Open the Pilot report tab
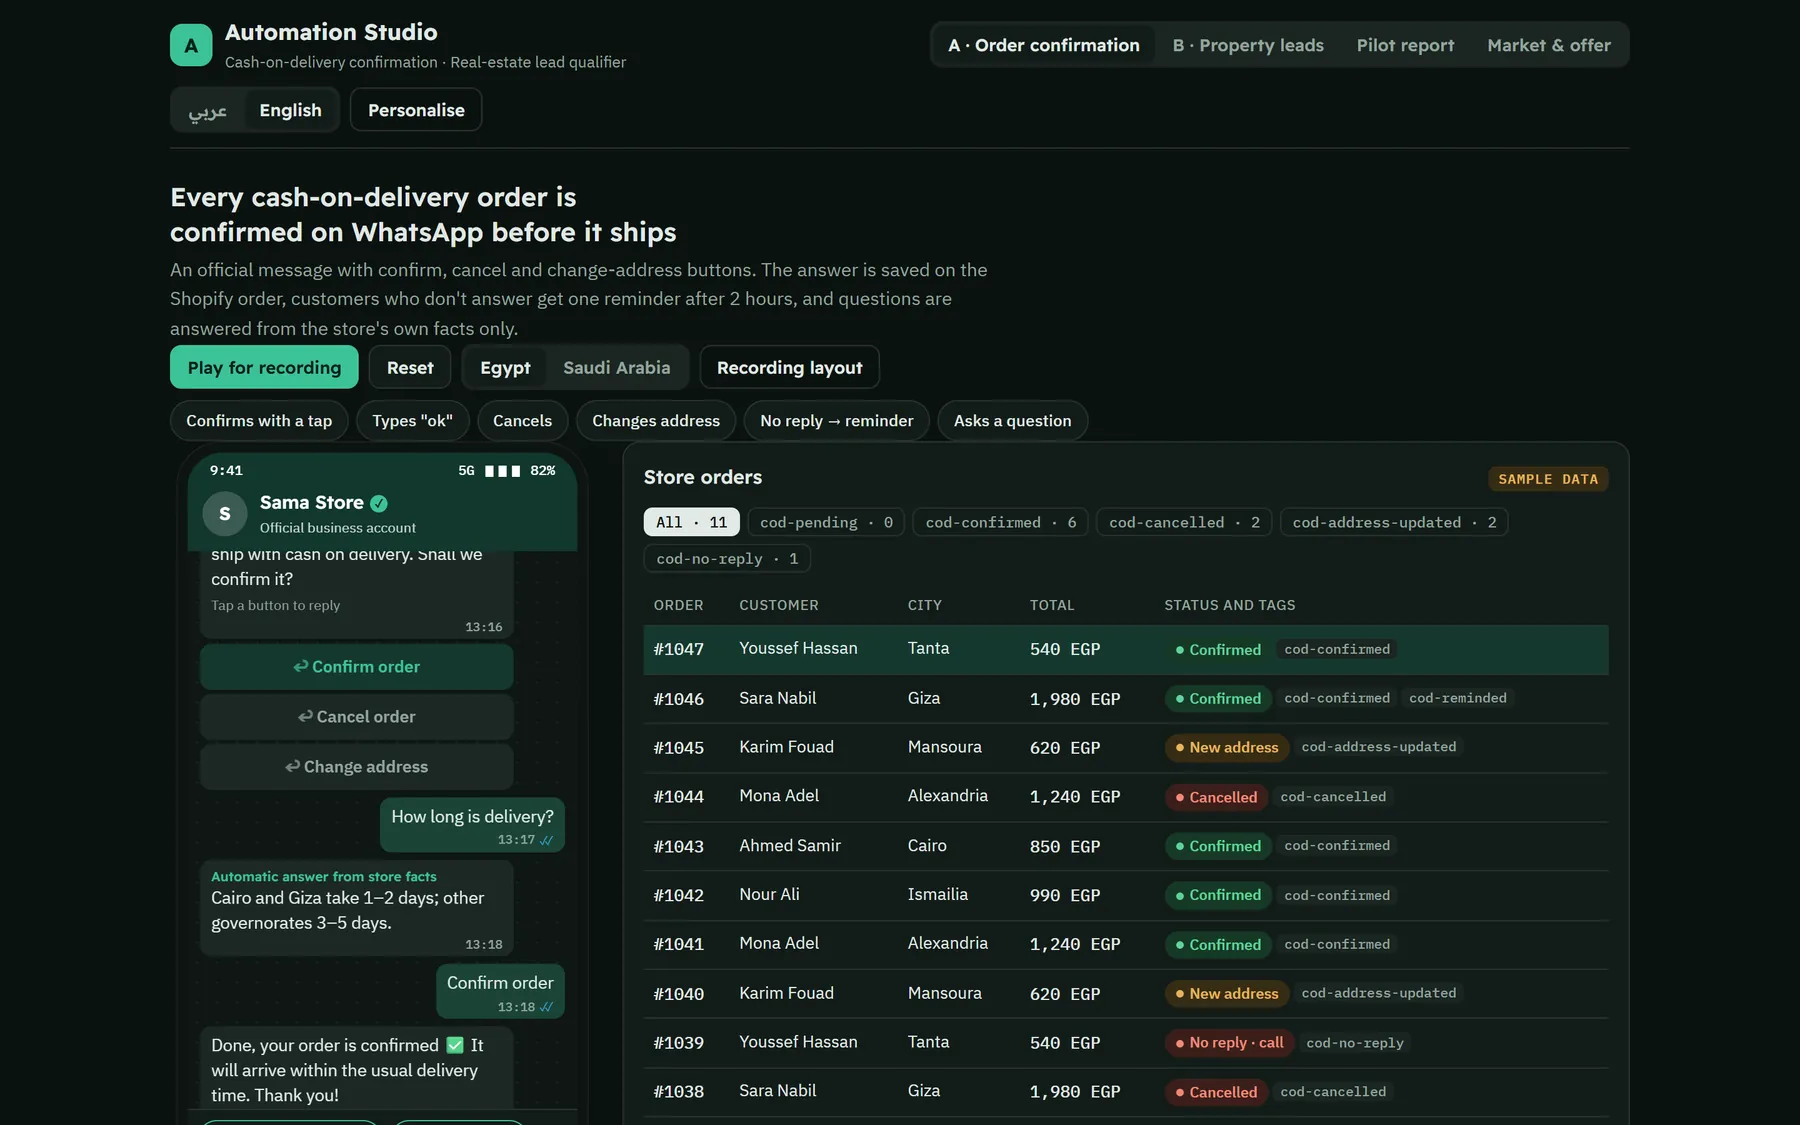 (x=1405, y=45)
